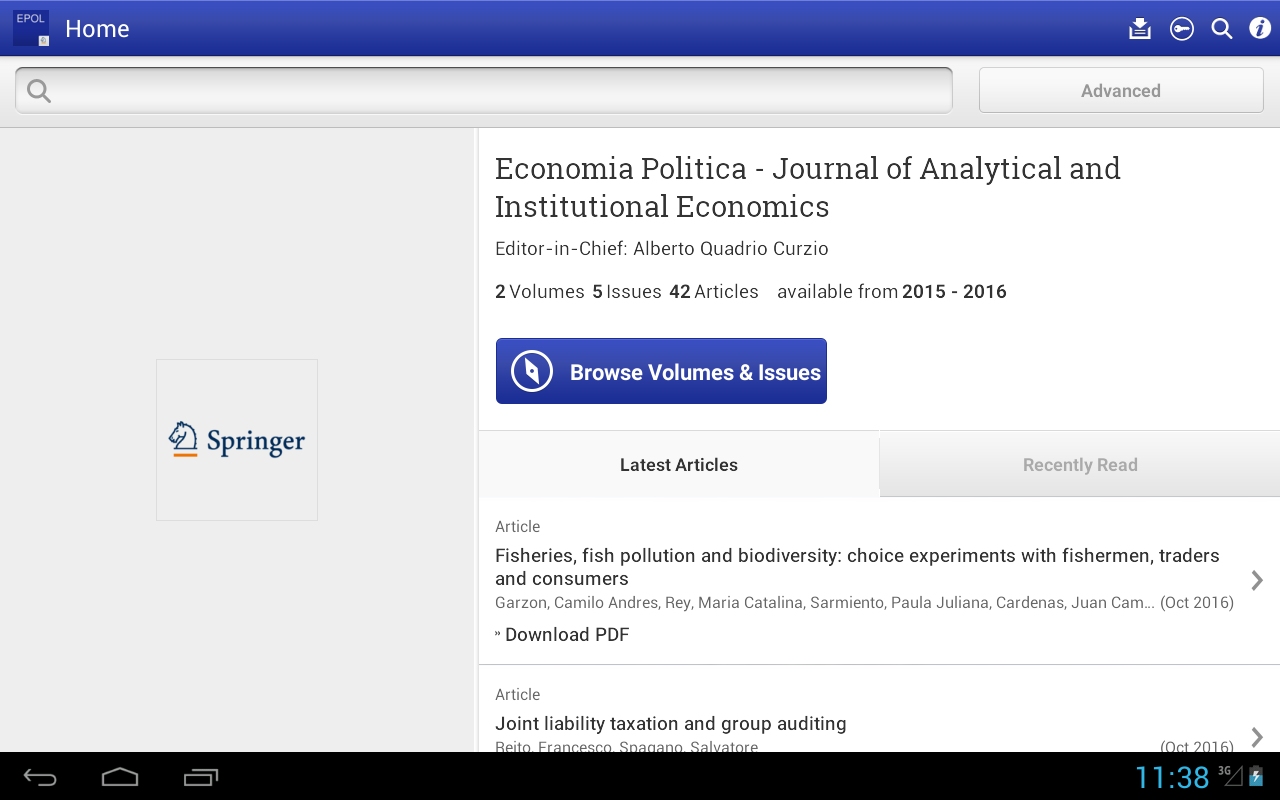Tap the Download PDF link
This screenshot has height=800, width=1280.
point(566,635)
